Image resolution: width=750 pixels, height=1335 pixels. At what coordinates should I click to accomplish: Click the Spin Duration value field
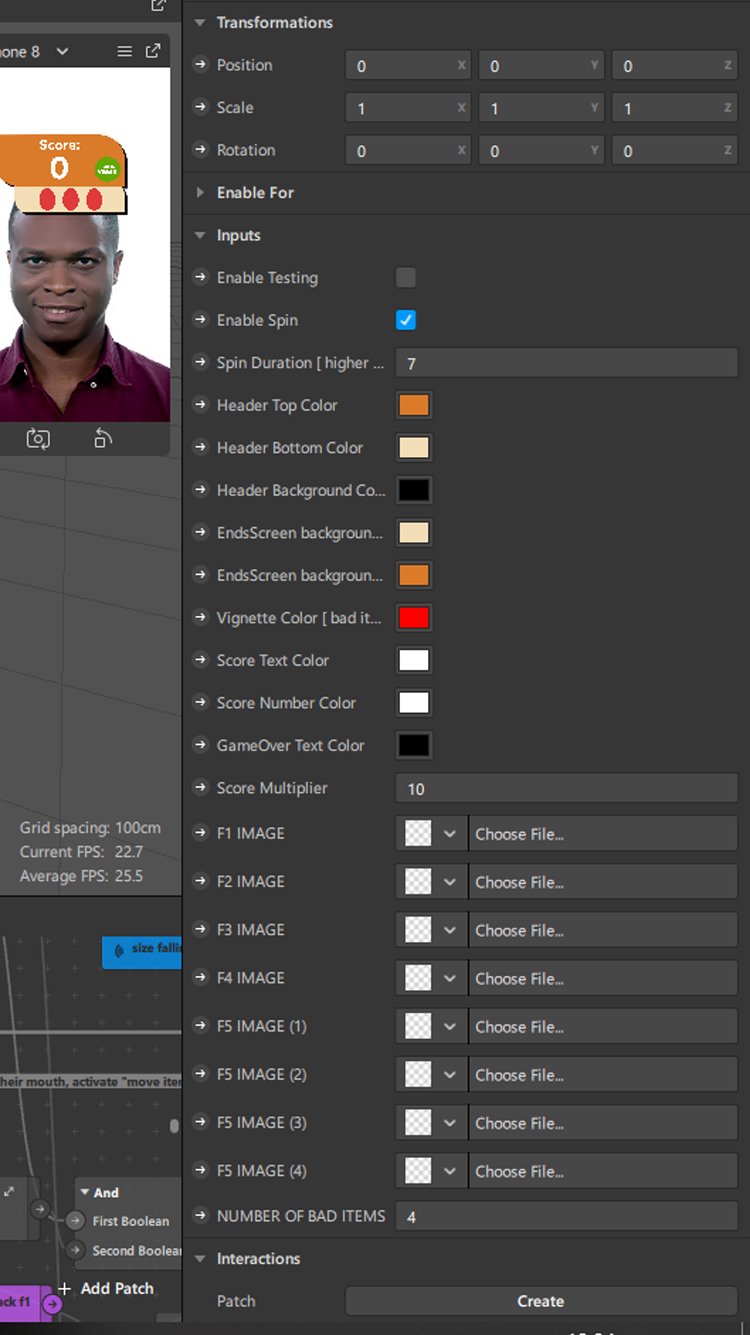[567, 363]
